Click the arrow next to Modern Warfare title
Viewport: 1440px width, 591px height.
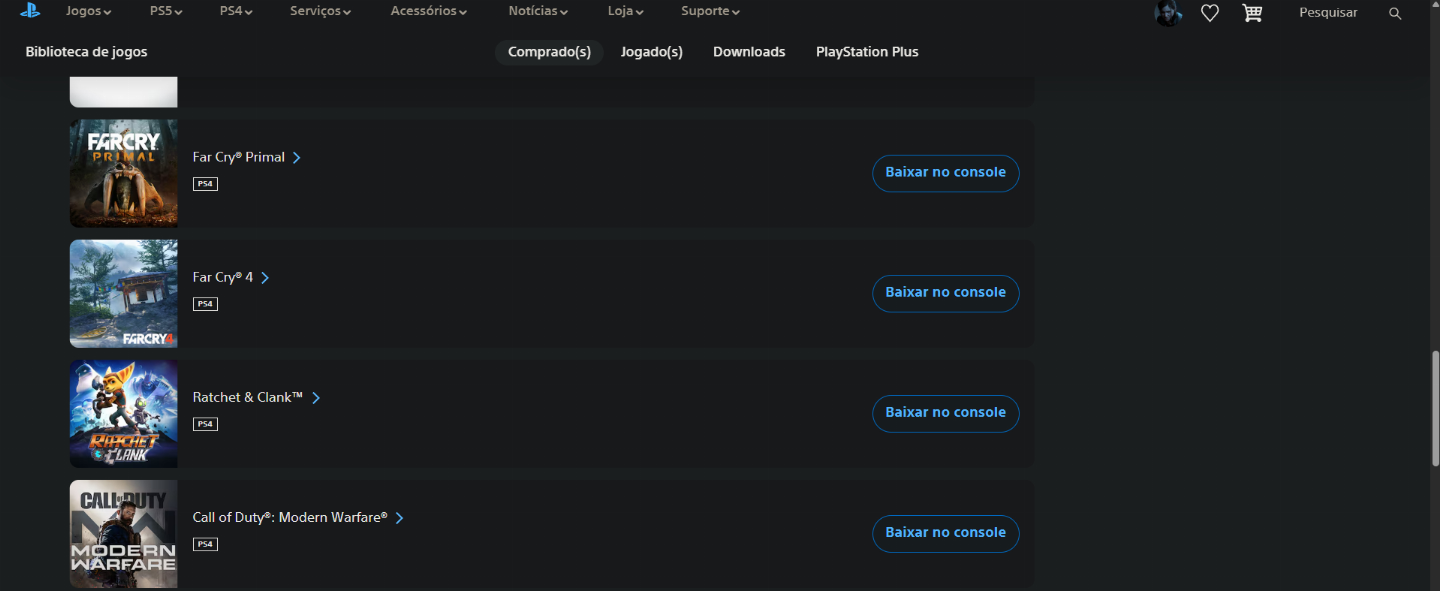(x=399, y=518)
